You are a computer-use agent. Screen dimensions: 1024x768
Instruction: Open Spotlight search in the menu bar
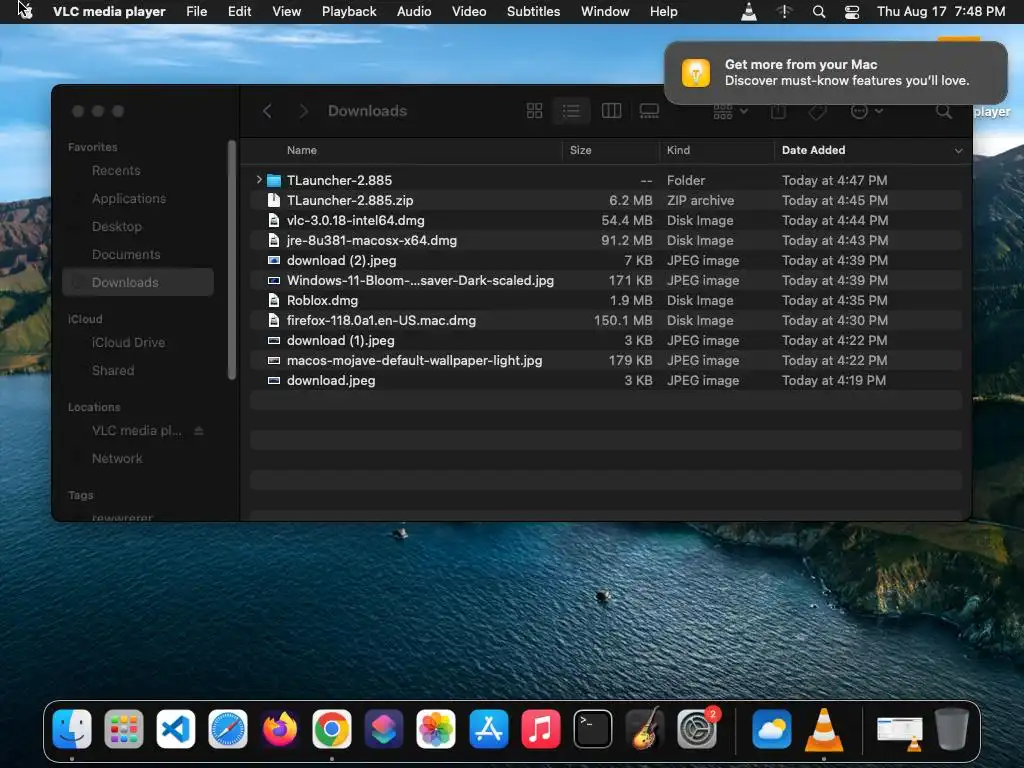[818, 12]
